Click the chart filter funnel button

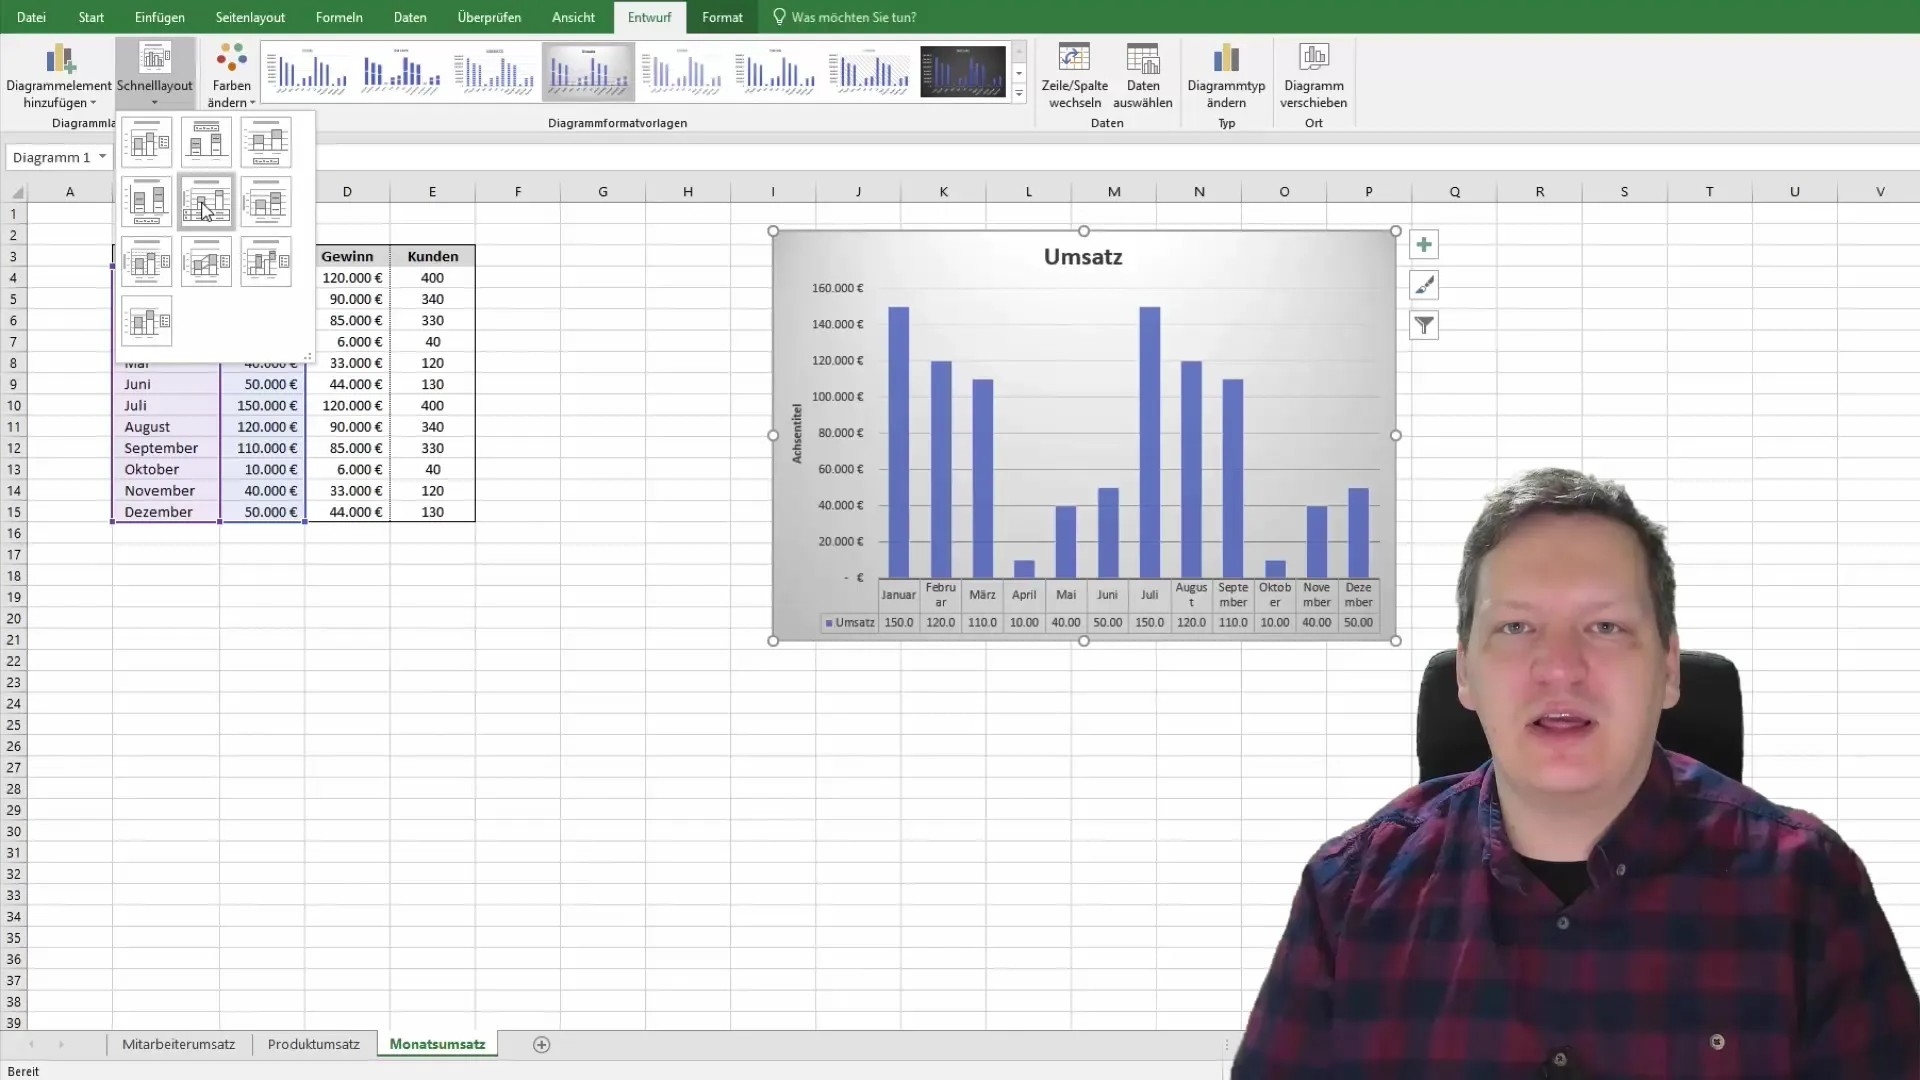pos(1424,325)
